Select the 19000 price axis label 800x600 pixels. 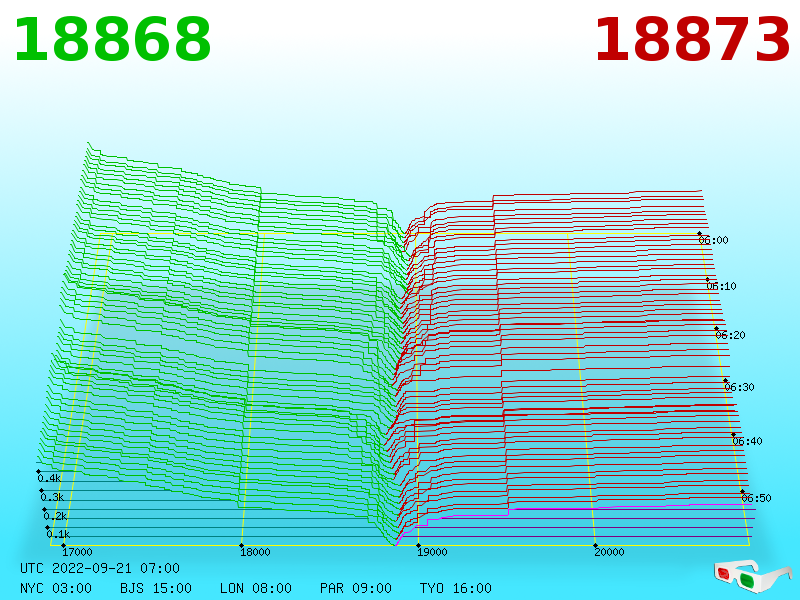(432, 552)
